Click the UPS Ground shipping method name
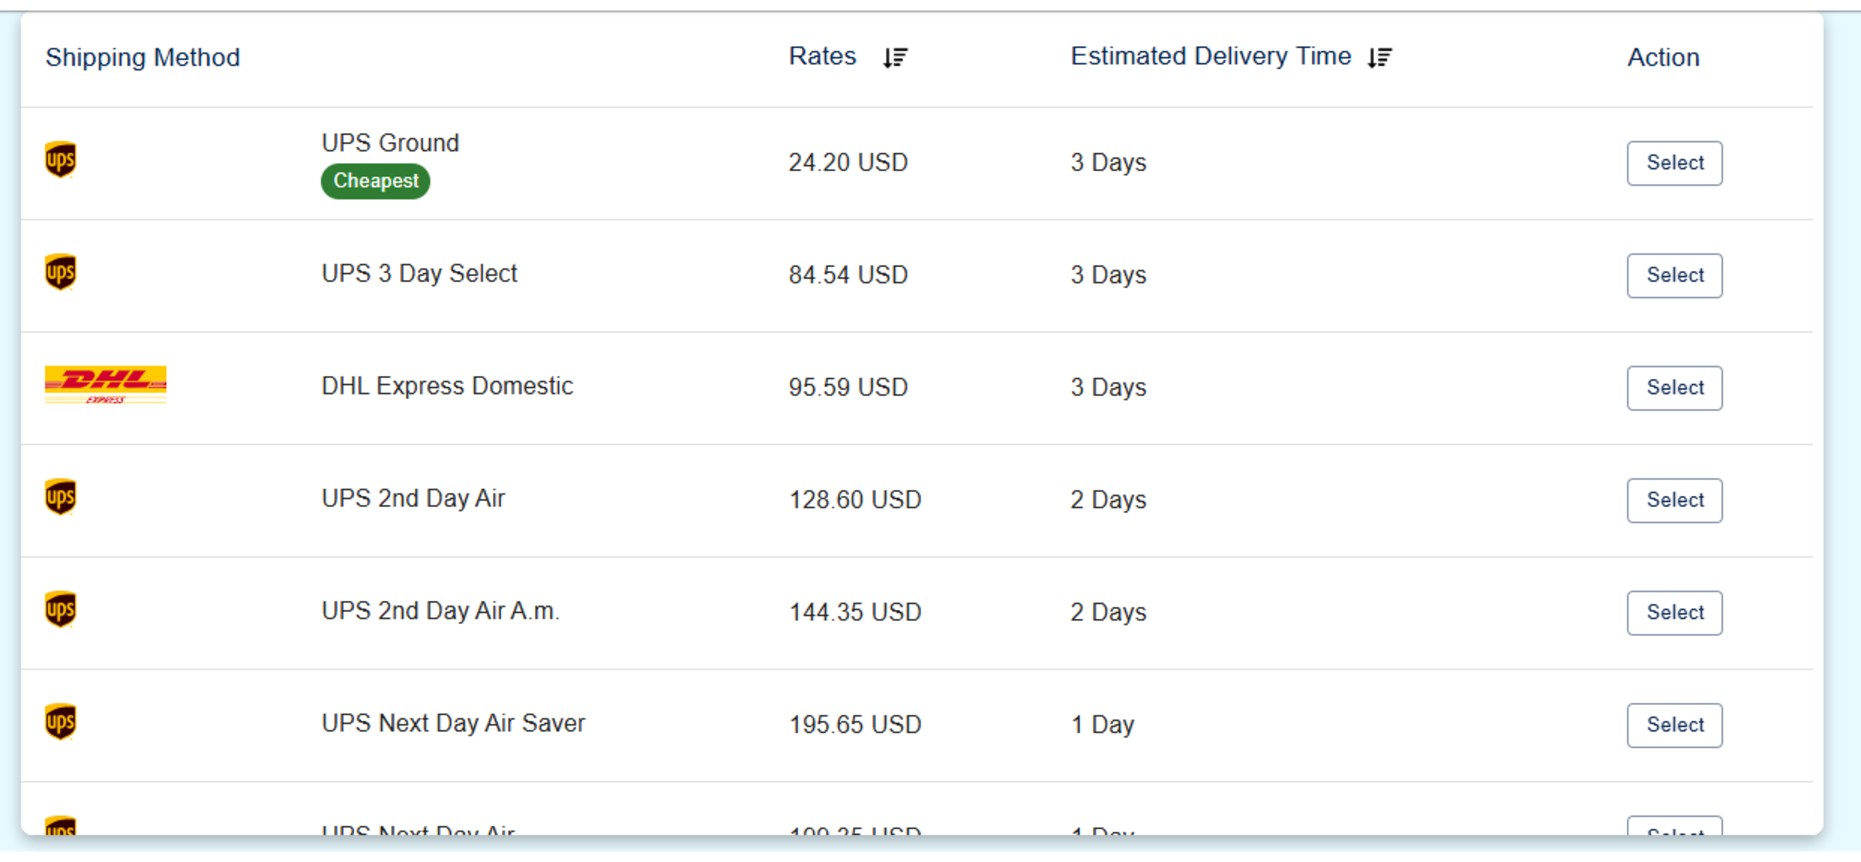Viewport: 1861px width, 862px height. click(x=388, y=142)
